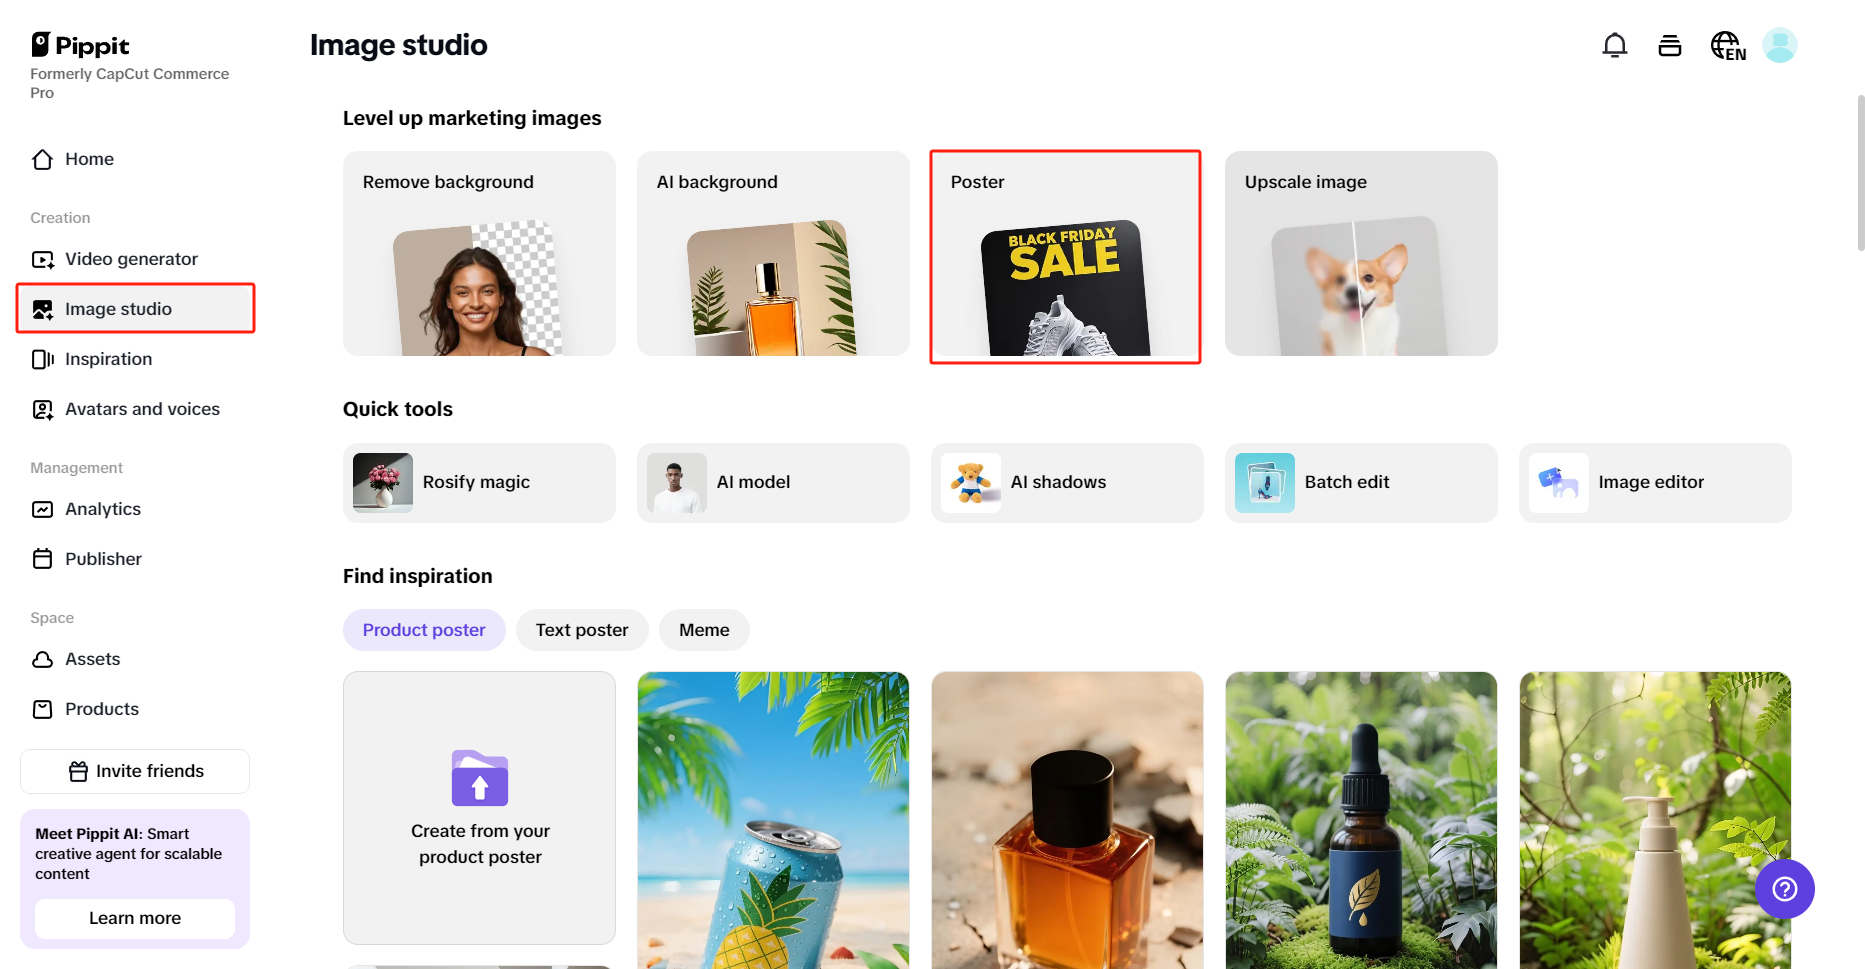Launch the Batch edit quick tool
Image resolution: width=1865 pixels, height=969 pixels.
1361,482
